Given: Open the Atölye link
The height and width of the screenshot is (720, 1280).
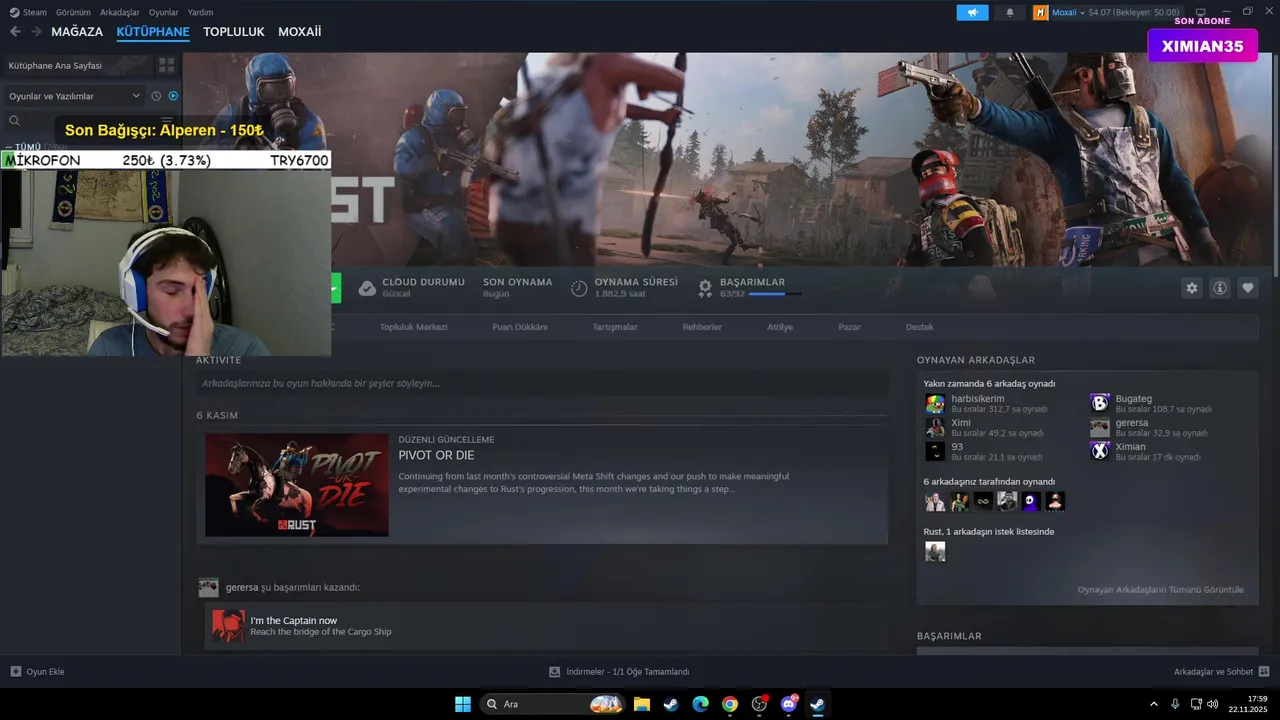Looking at the screenshot, I should pyautogui.click(x=780, y=327).
